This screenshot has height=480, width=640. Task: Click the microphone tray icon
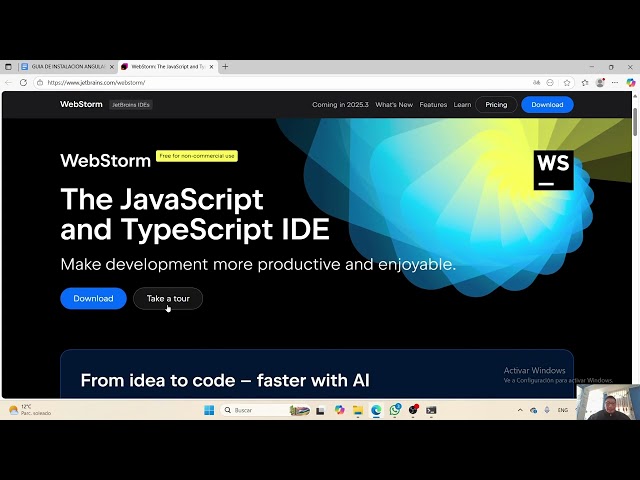[547, 410]
